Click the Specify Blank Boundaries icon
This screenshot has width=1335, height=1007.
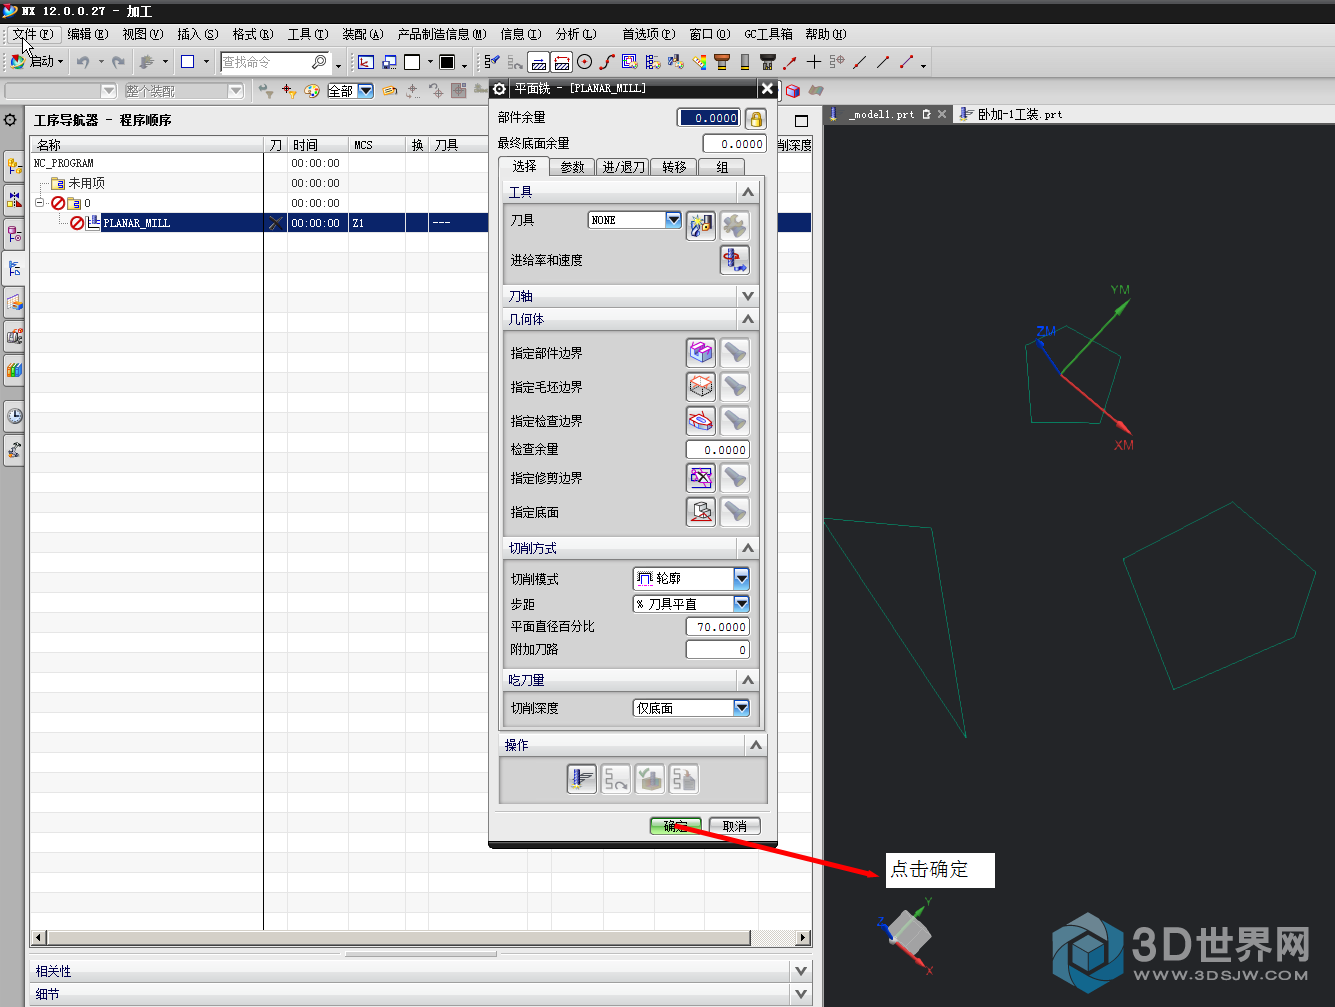[700, 387]
